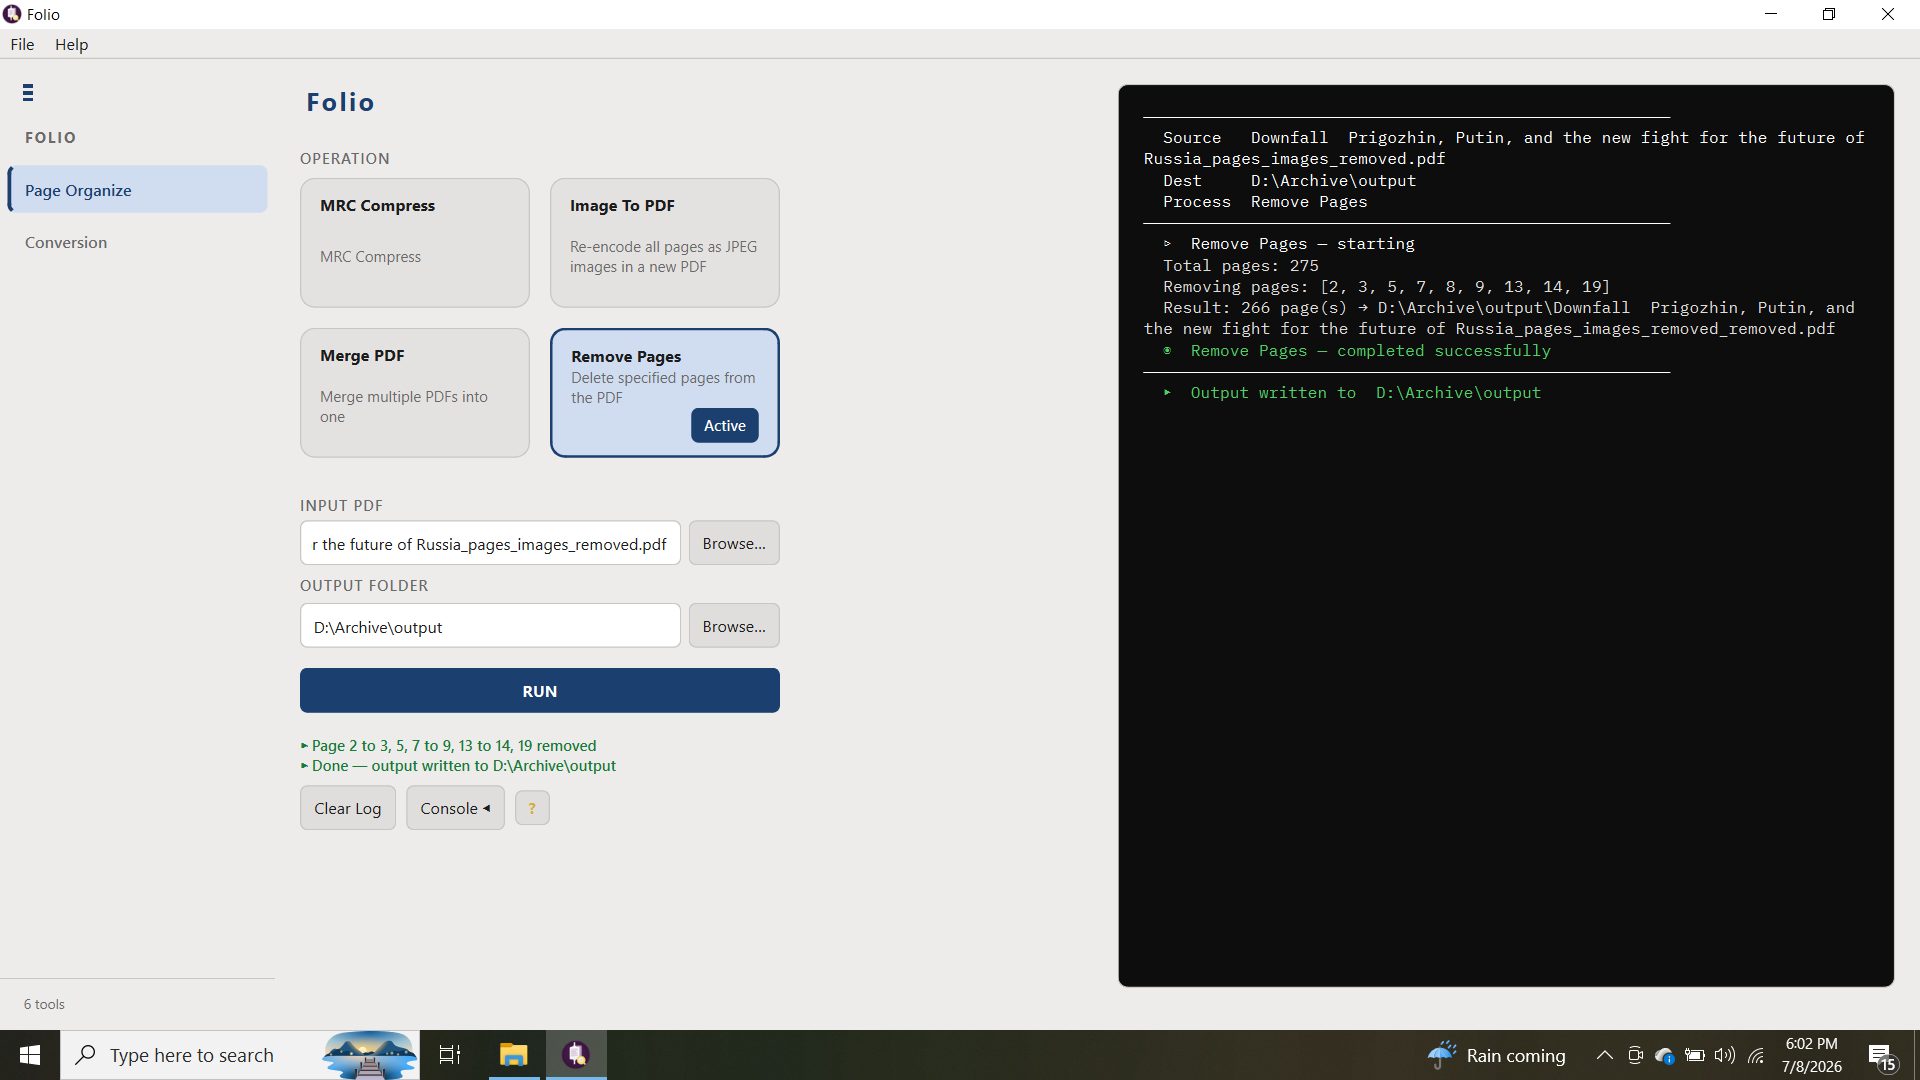
Task: Click the search highlights landscape image
Action: [369, 1055]
